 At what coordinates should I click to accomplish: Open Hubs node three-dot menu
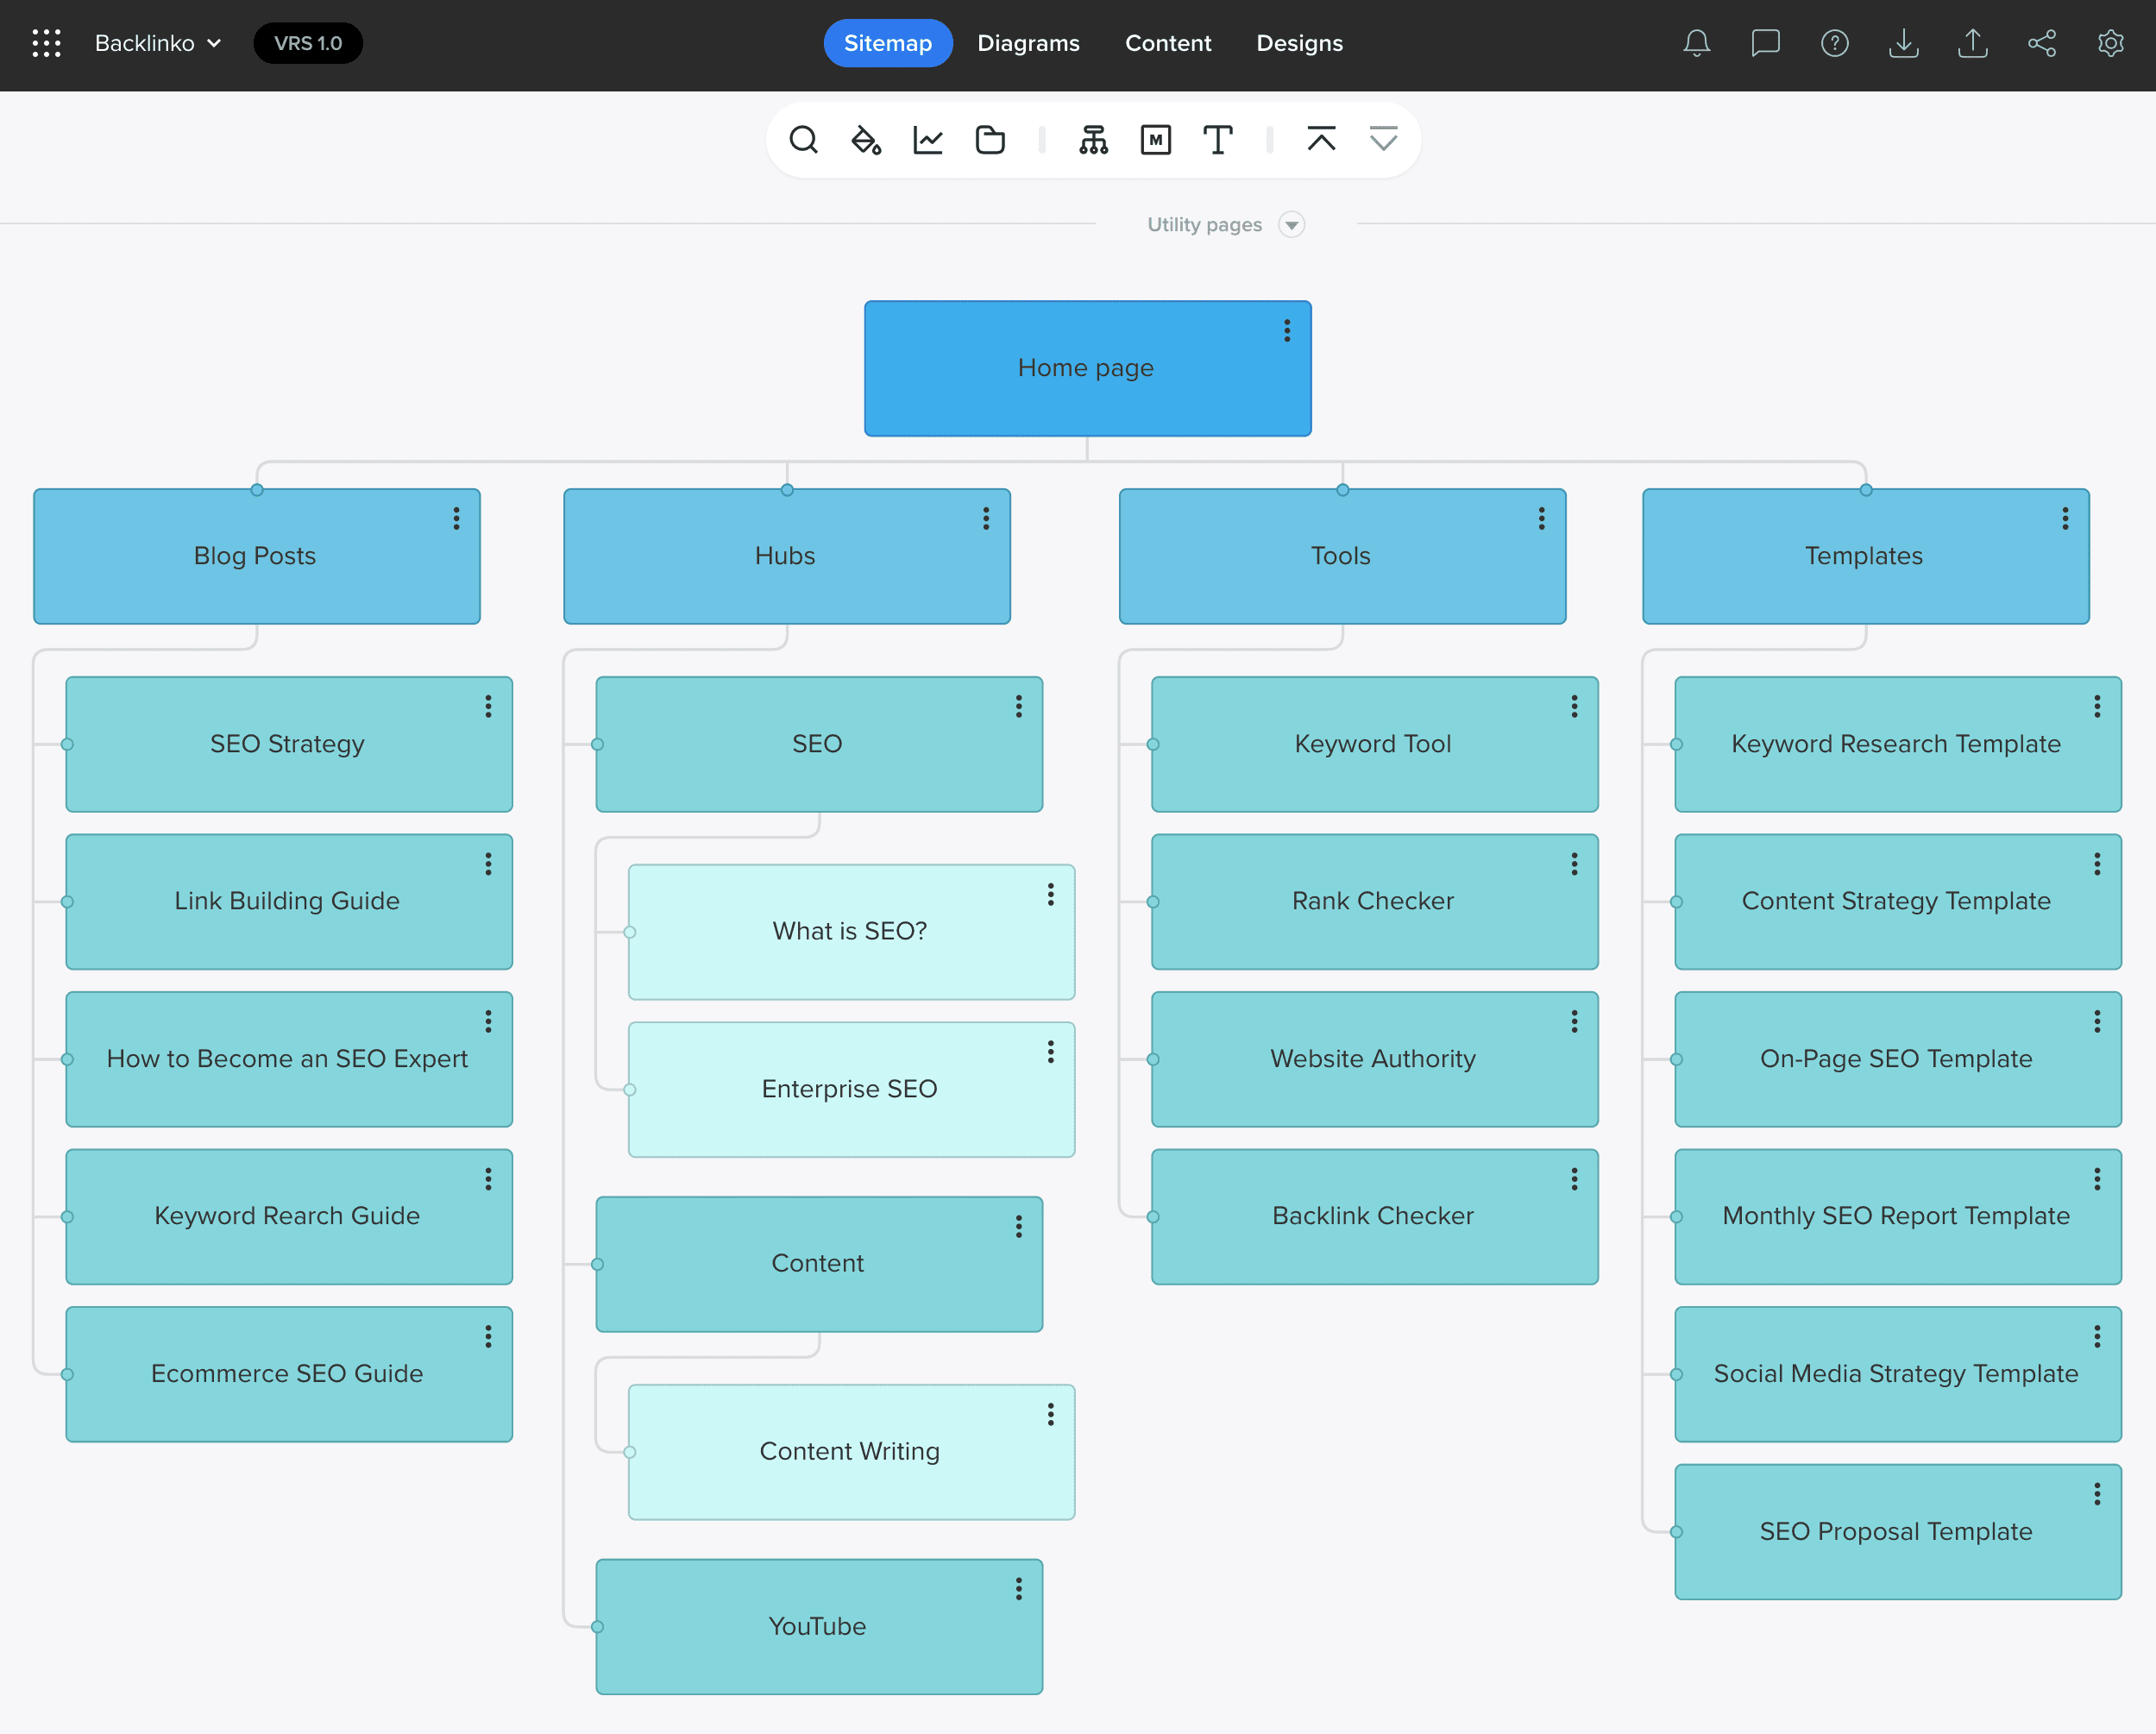[x=986, y=518]
